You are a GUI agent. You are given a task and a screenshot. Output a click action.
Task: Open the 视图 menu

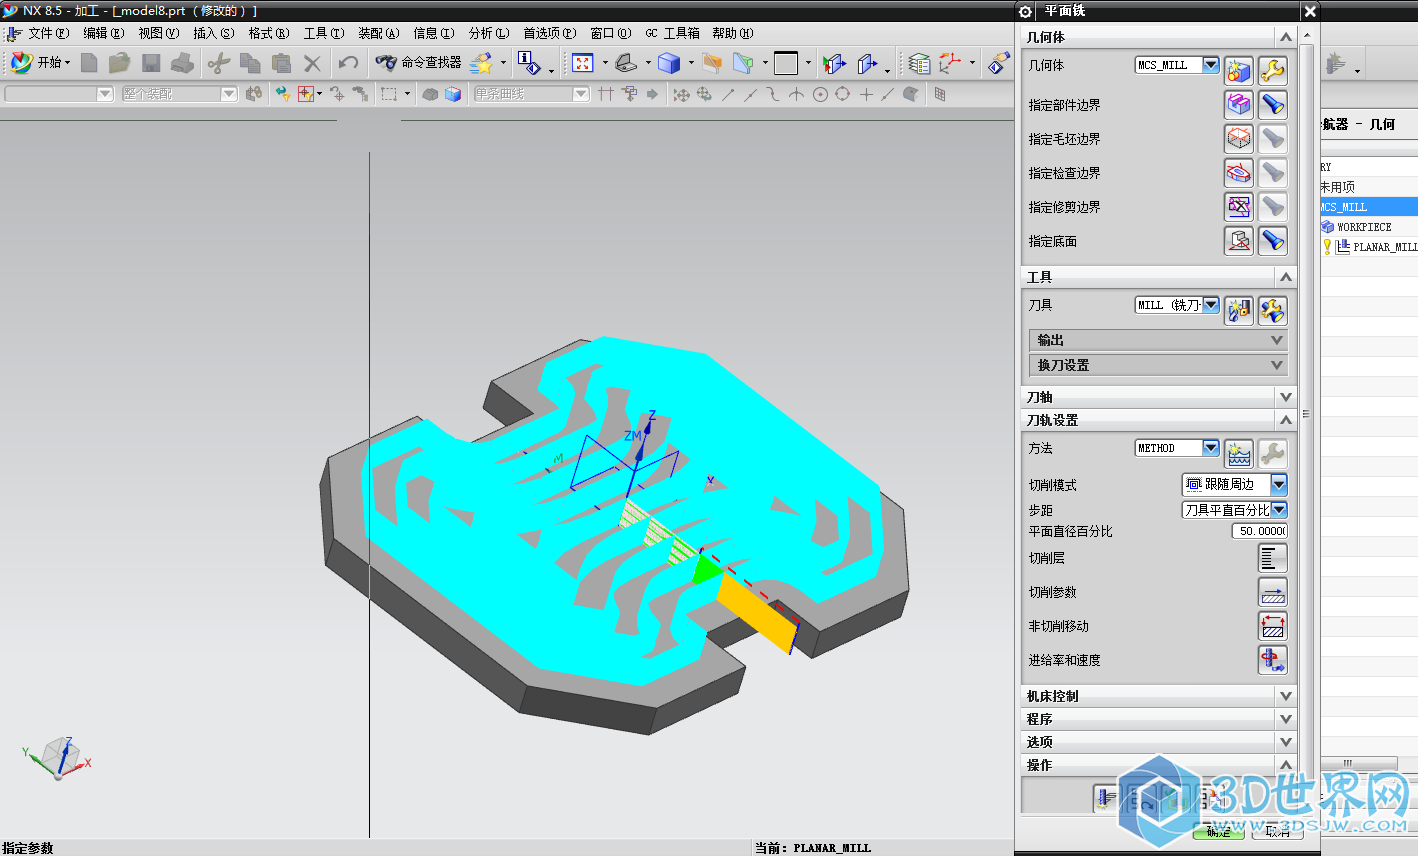click(159, 33)
